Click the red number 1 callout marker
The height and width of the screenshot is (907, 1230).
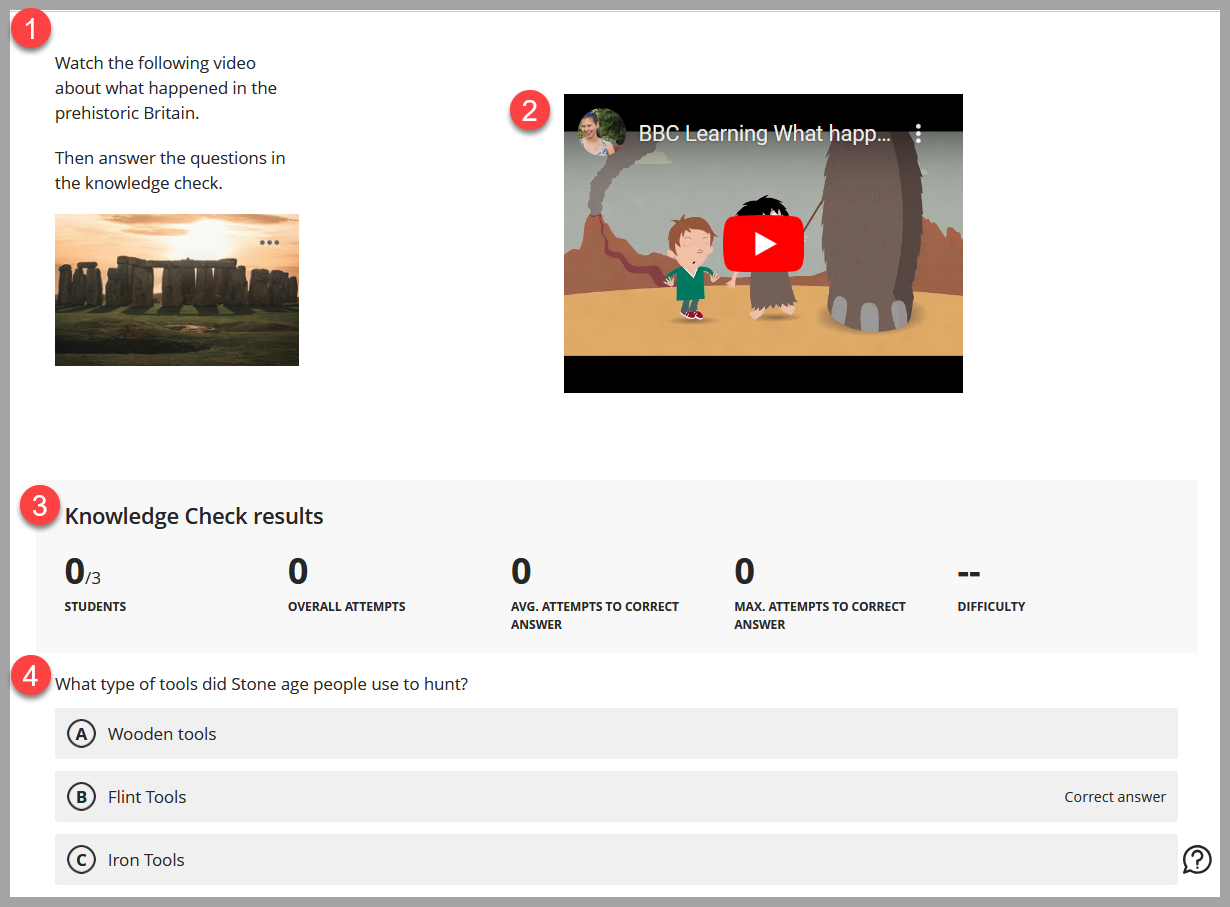(x=31, y=30)
